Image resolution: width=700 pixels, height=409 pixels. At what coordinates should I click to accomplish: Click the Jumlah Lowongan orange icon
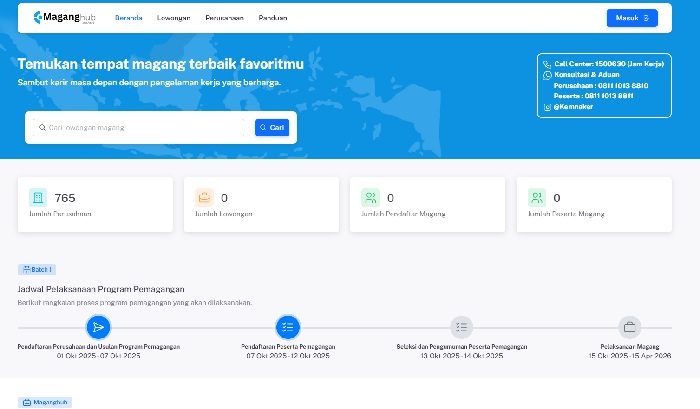coord(204,198)
